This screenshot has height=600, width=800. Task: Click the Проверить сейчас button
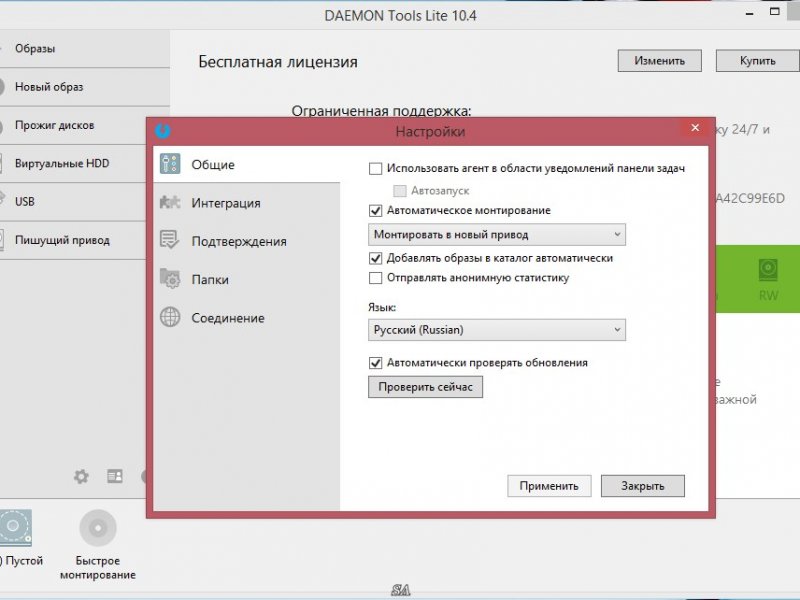(426, 387)
